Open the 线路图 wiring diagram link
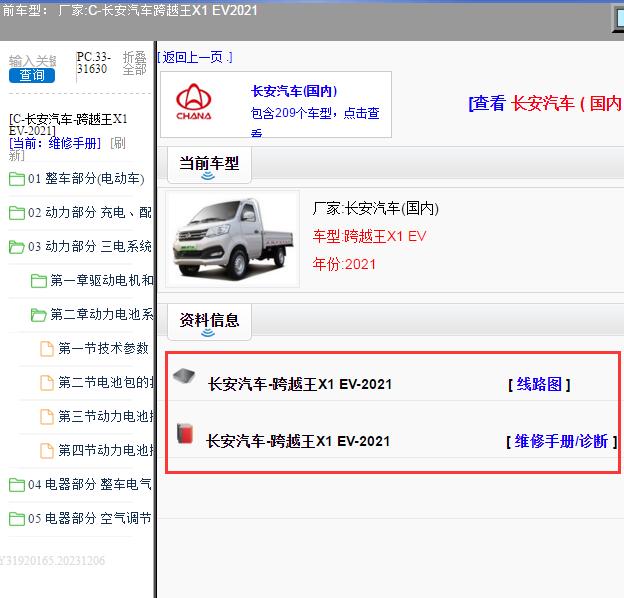Screen dimensions: 624x598 (539, 384)
